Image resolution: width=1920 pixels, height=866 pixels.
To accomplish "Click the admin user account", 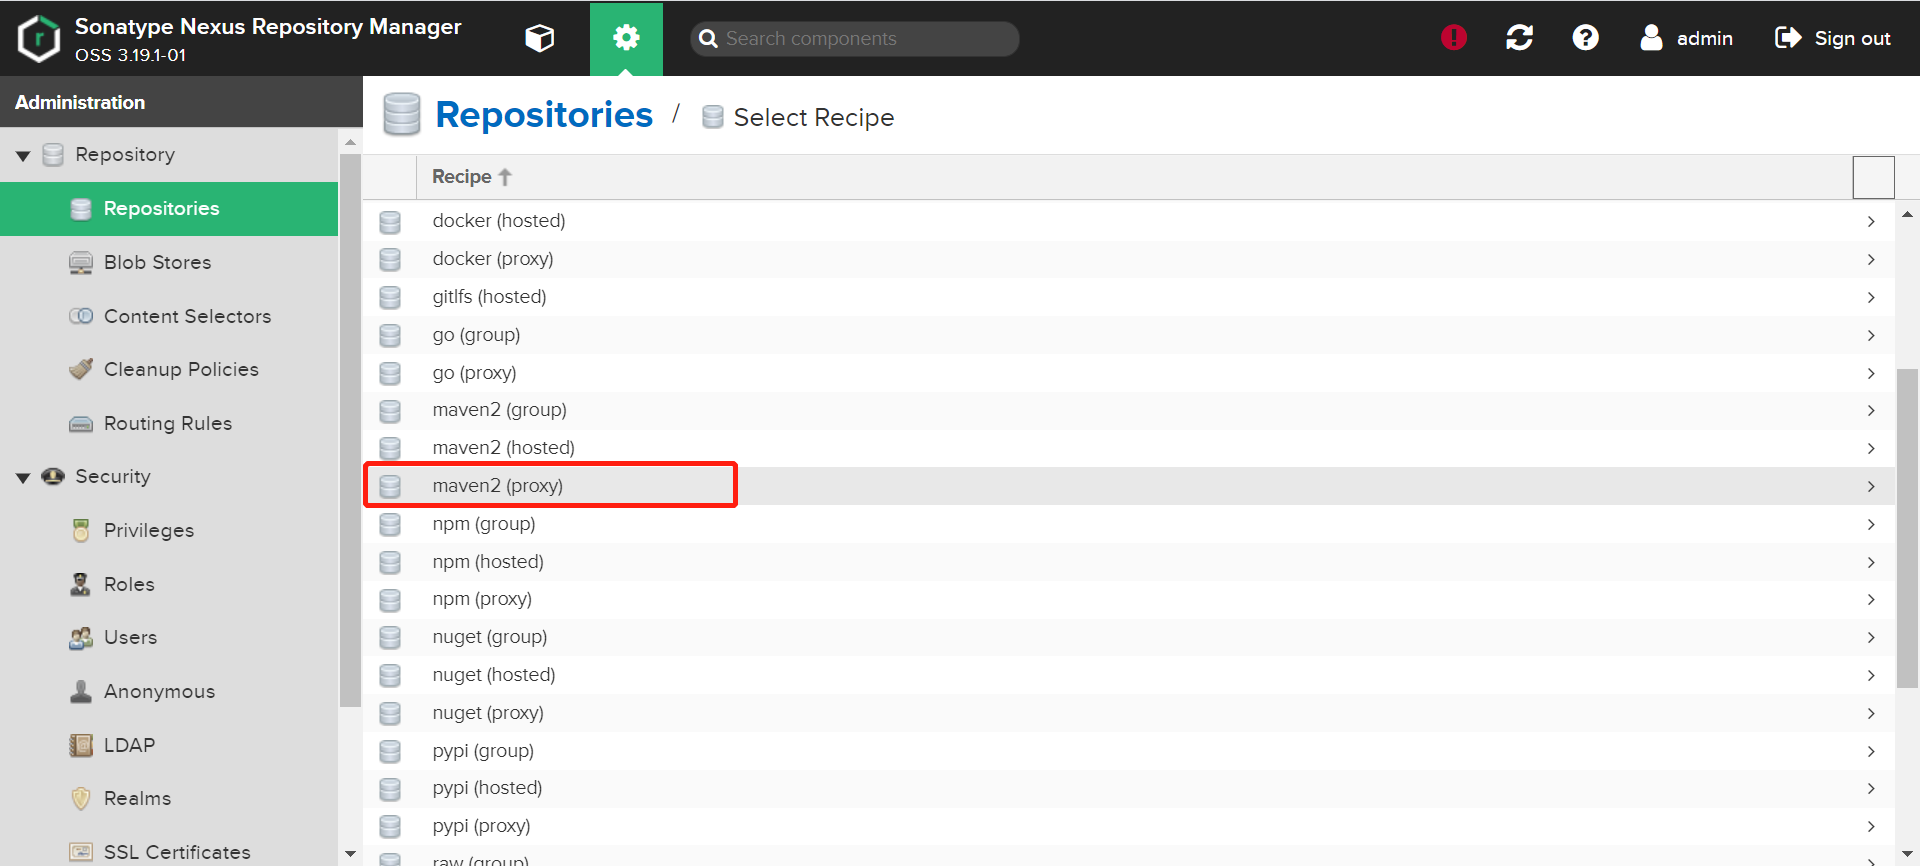I will click(x=1687, y=38).
